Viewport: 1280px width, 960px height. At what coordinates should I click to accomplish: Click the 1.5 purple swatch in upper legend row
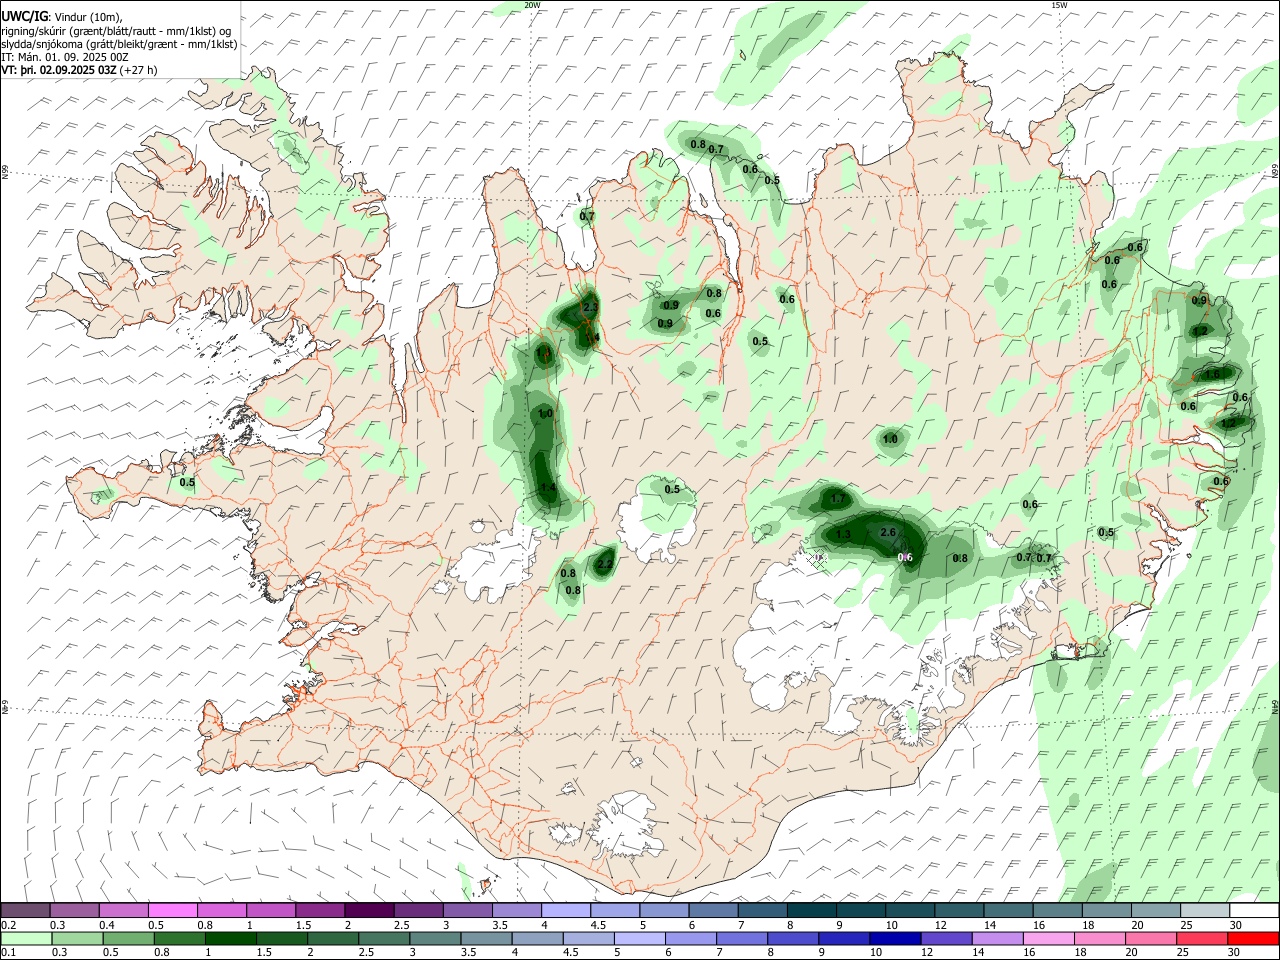(x=319, y=911)
